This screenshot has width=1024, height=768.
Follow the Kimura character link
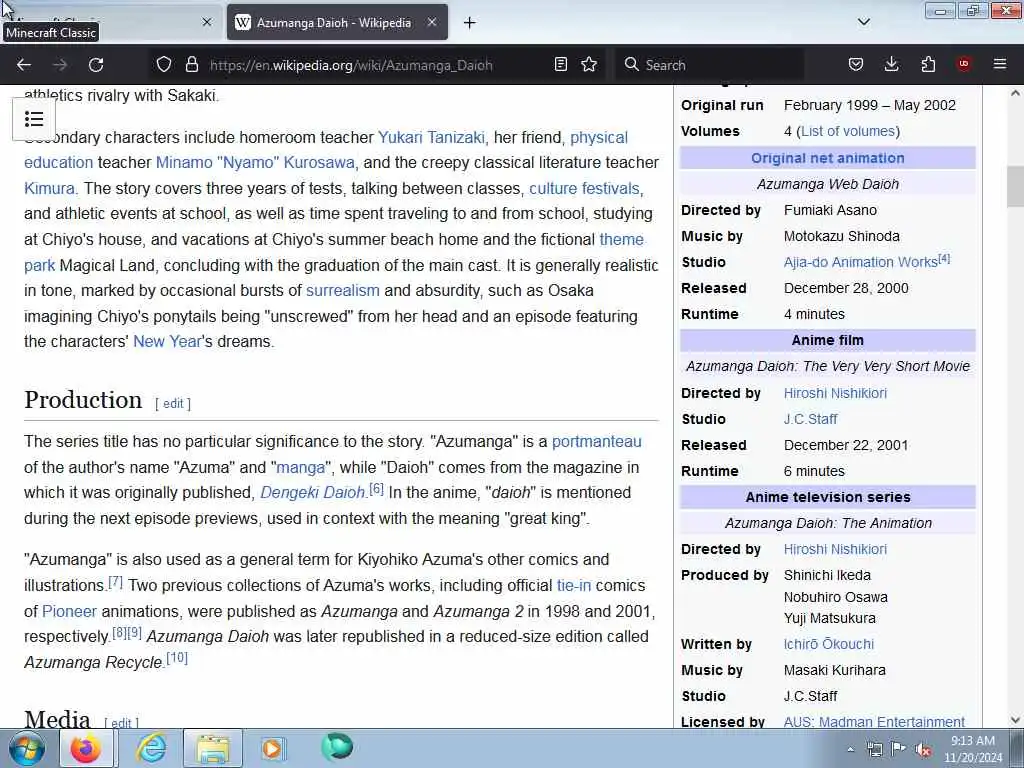tap(50, 188)
